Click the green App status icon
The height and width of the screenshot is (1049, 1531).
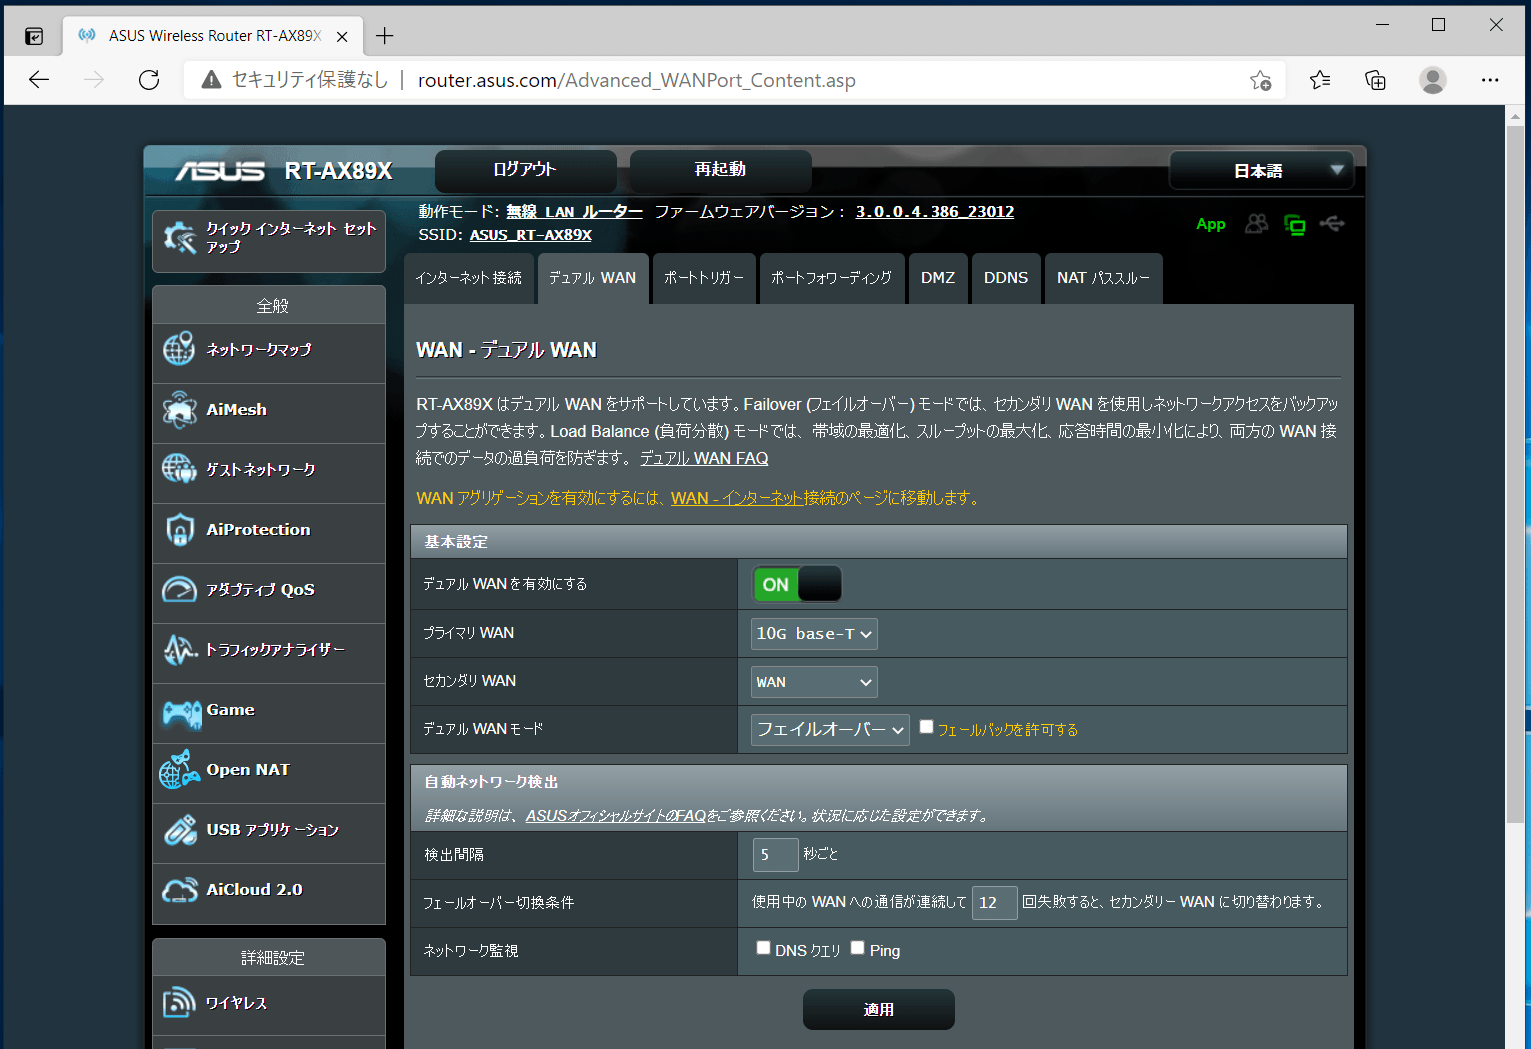(1211, 224)
